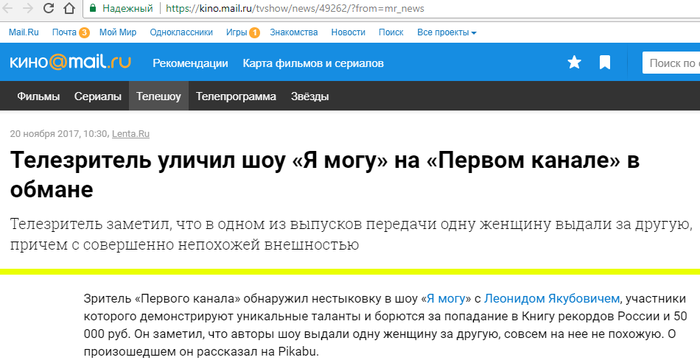Open the Почта link
700x363 pixels.
64,32
